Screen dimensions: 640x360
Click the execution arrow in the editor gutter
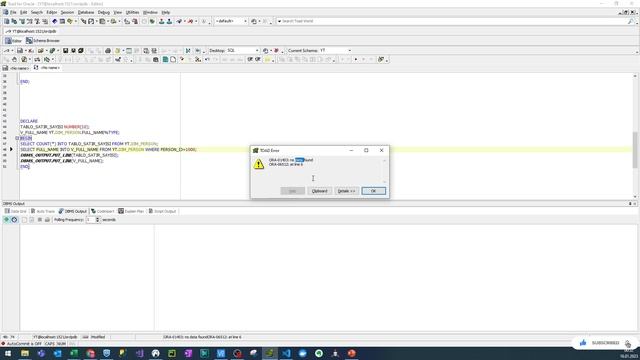tap(11, 150)
